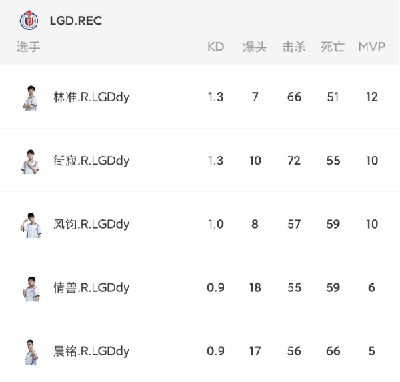Sort by the 爆头 column header
400x382 pixels.
pyautogui.click(x=255, y=47)
